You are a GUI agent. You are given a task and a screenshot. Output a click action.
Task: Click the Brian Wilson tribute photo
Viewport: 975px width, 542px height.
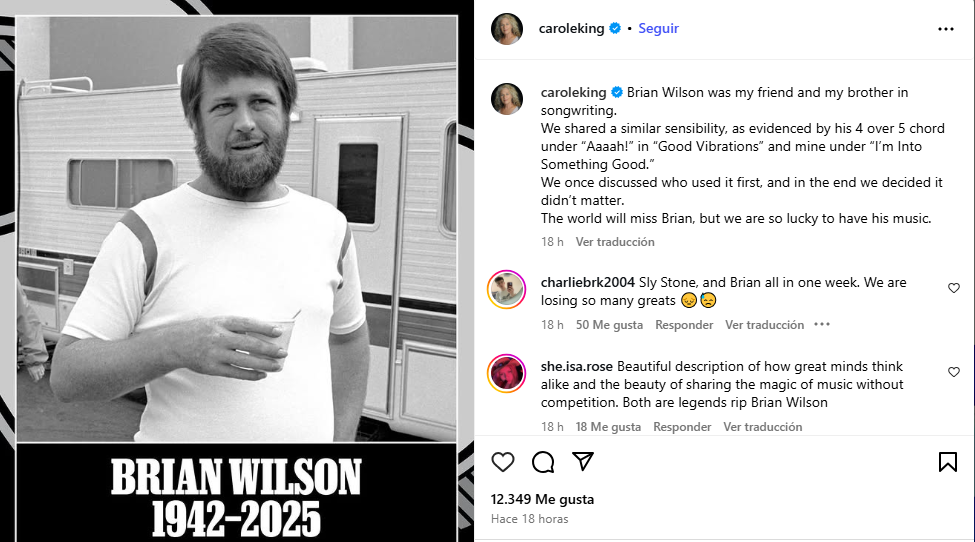click(x=236, y=229)
